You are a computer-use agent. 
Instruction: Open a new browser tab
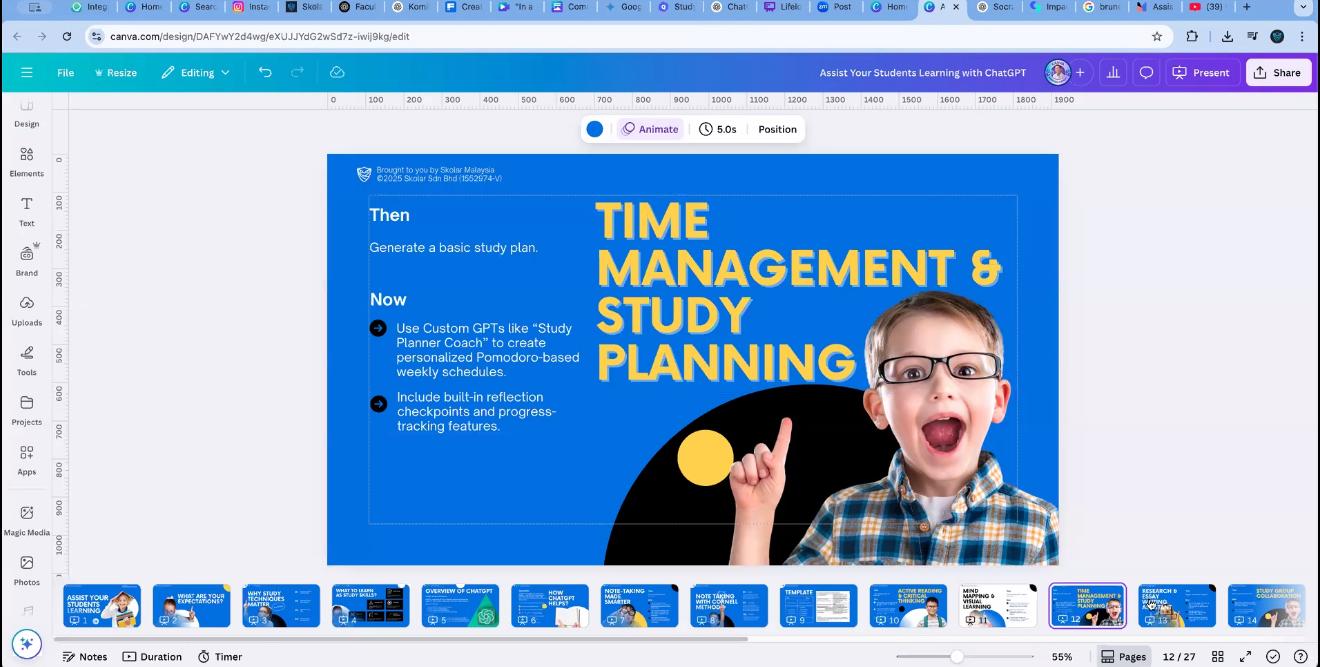click(x=1246, y=6)
